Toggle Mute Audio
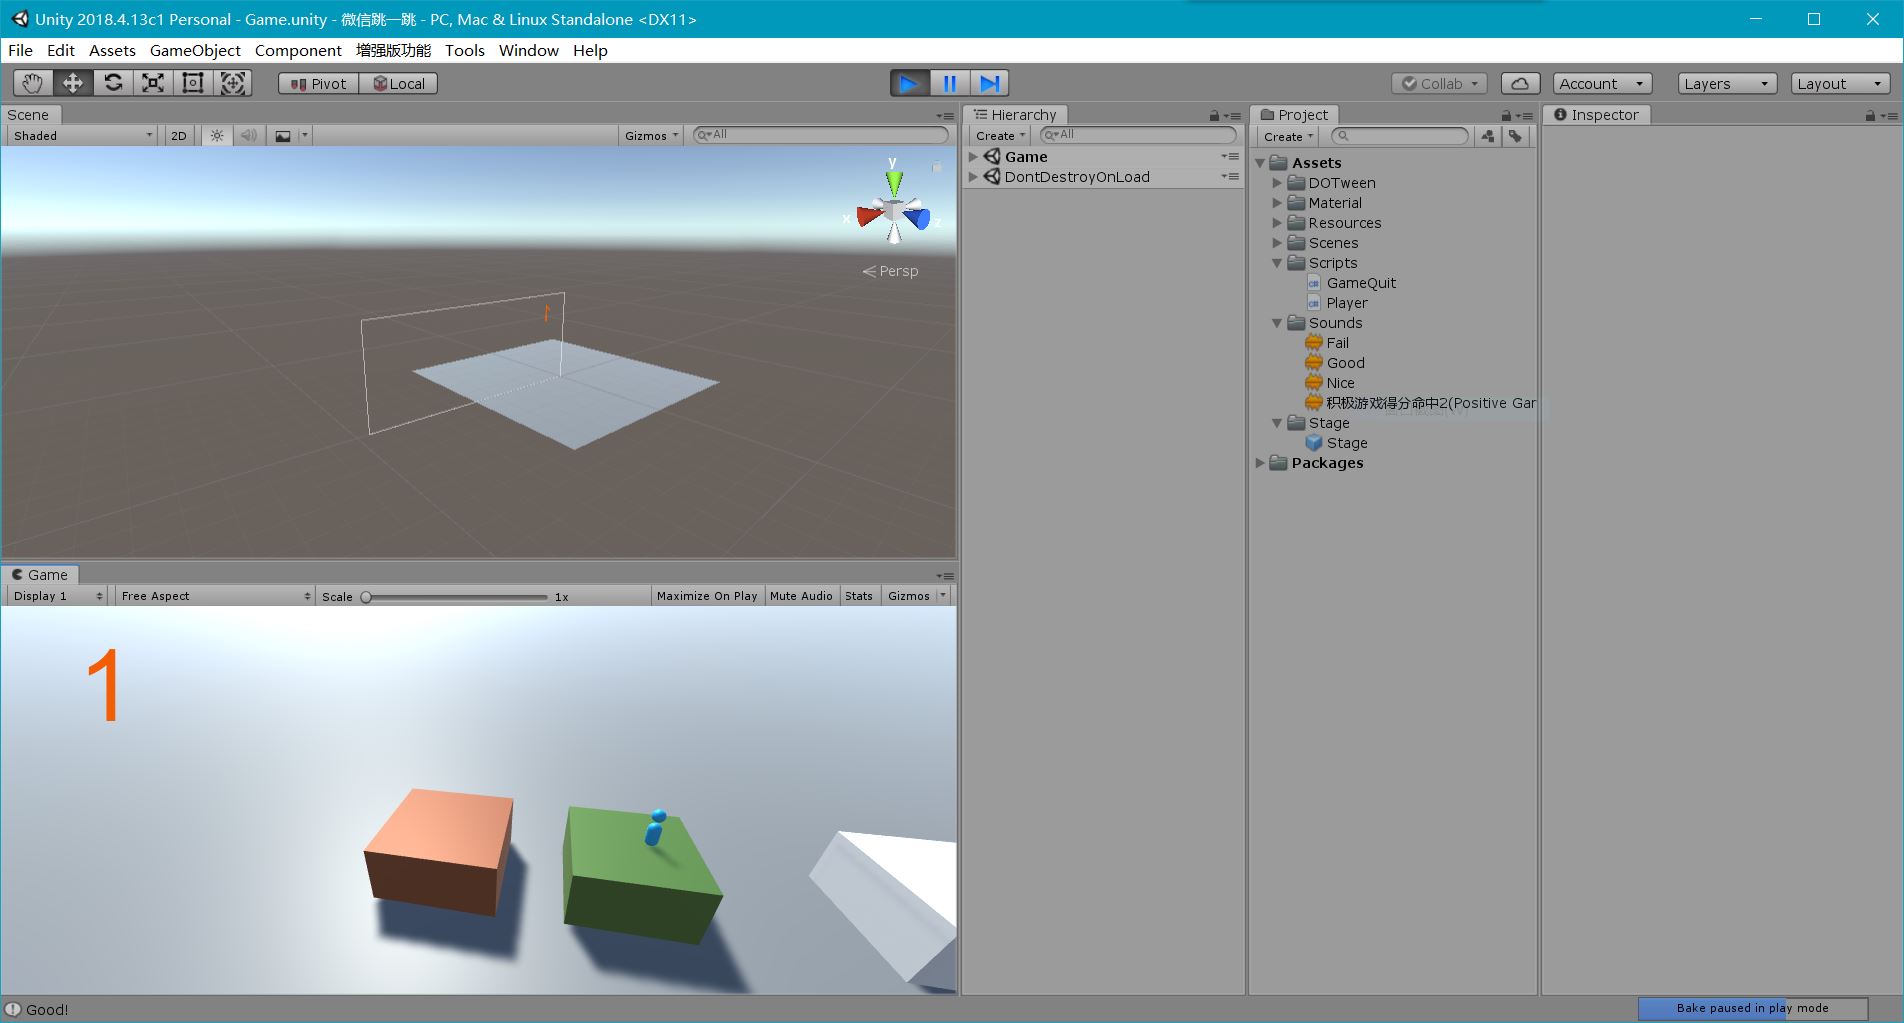1904x1023 pixels. coord(801,596)
